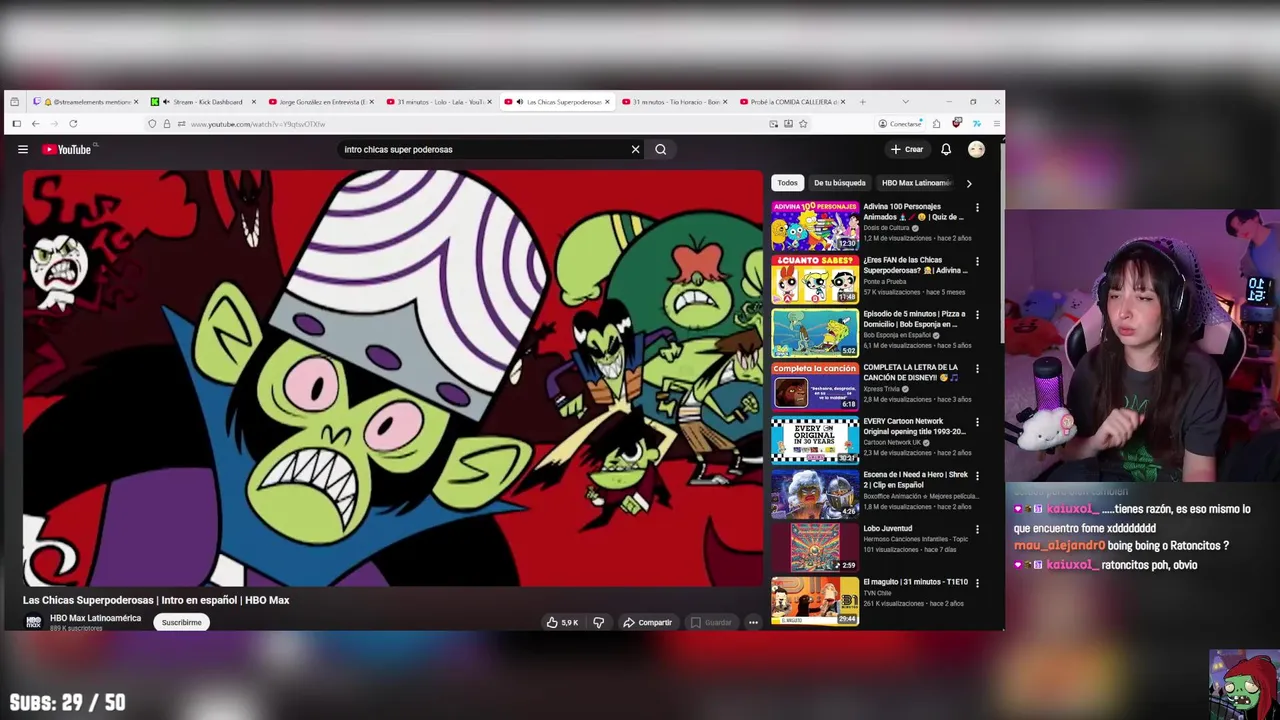Open options for El maguito video
This screenshot has width=1280, height=720.
[x=977, y=583]
